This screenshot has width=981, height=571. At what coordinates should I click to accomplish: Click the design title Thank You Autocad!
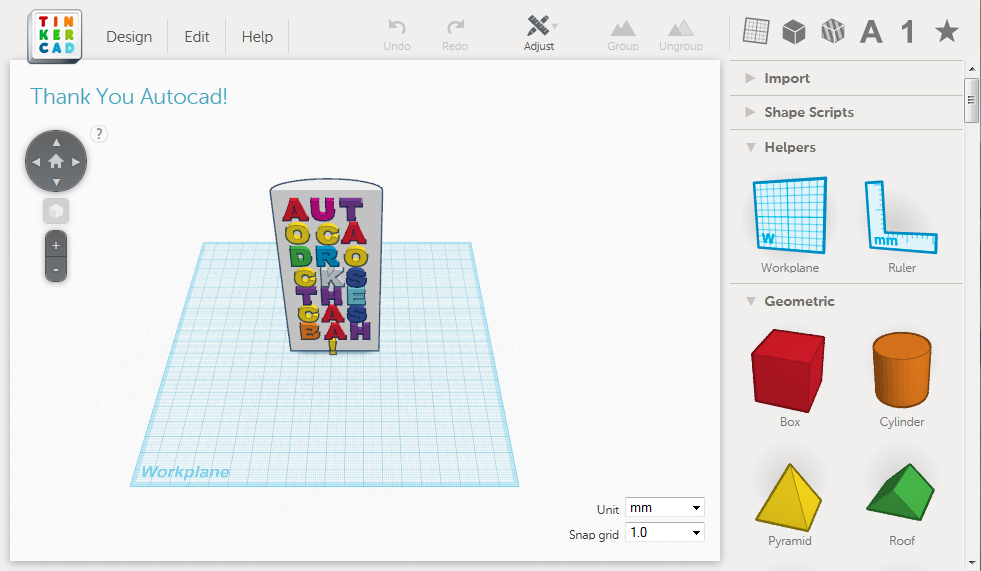point(129,96)
